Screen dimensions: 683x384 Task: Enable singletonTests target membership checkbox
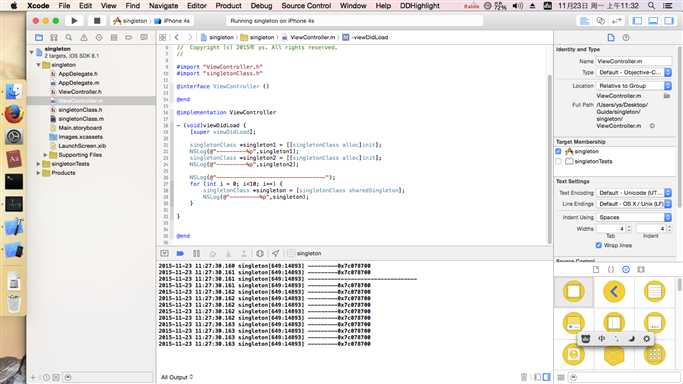click(x=558, y=162)
